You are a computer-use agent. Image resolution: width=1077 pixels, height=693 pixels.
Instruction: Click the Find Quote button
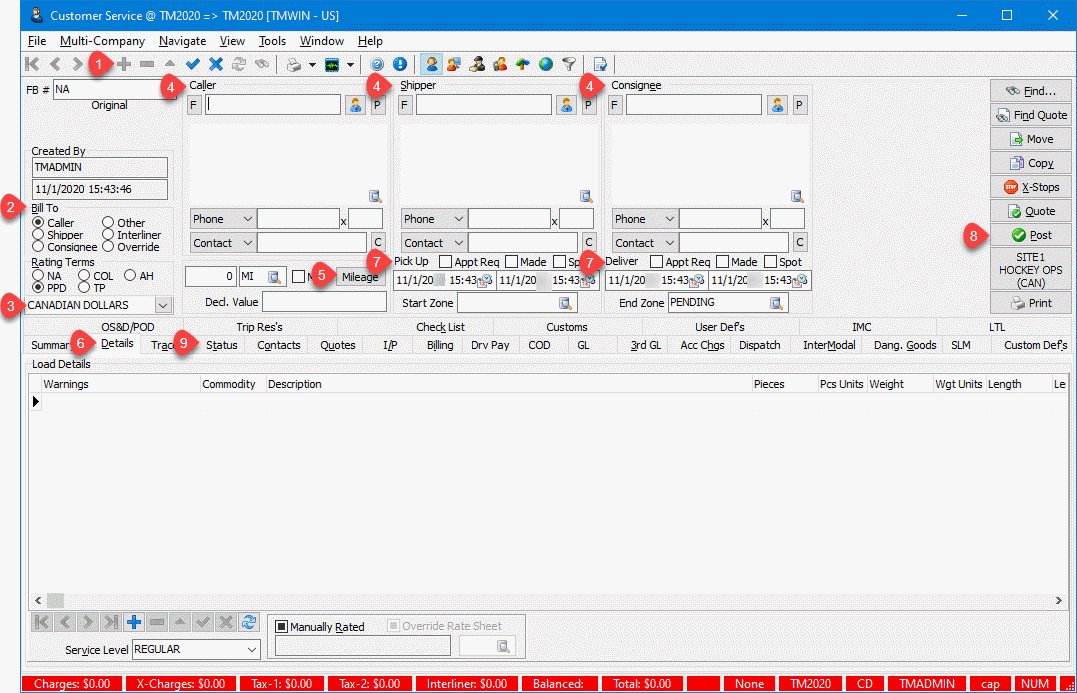[x=1030, y=115]
